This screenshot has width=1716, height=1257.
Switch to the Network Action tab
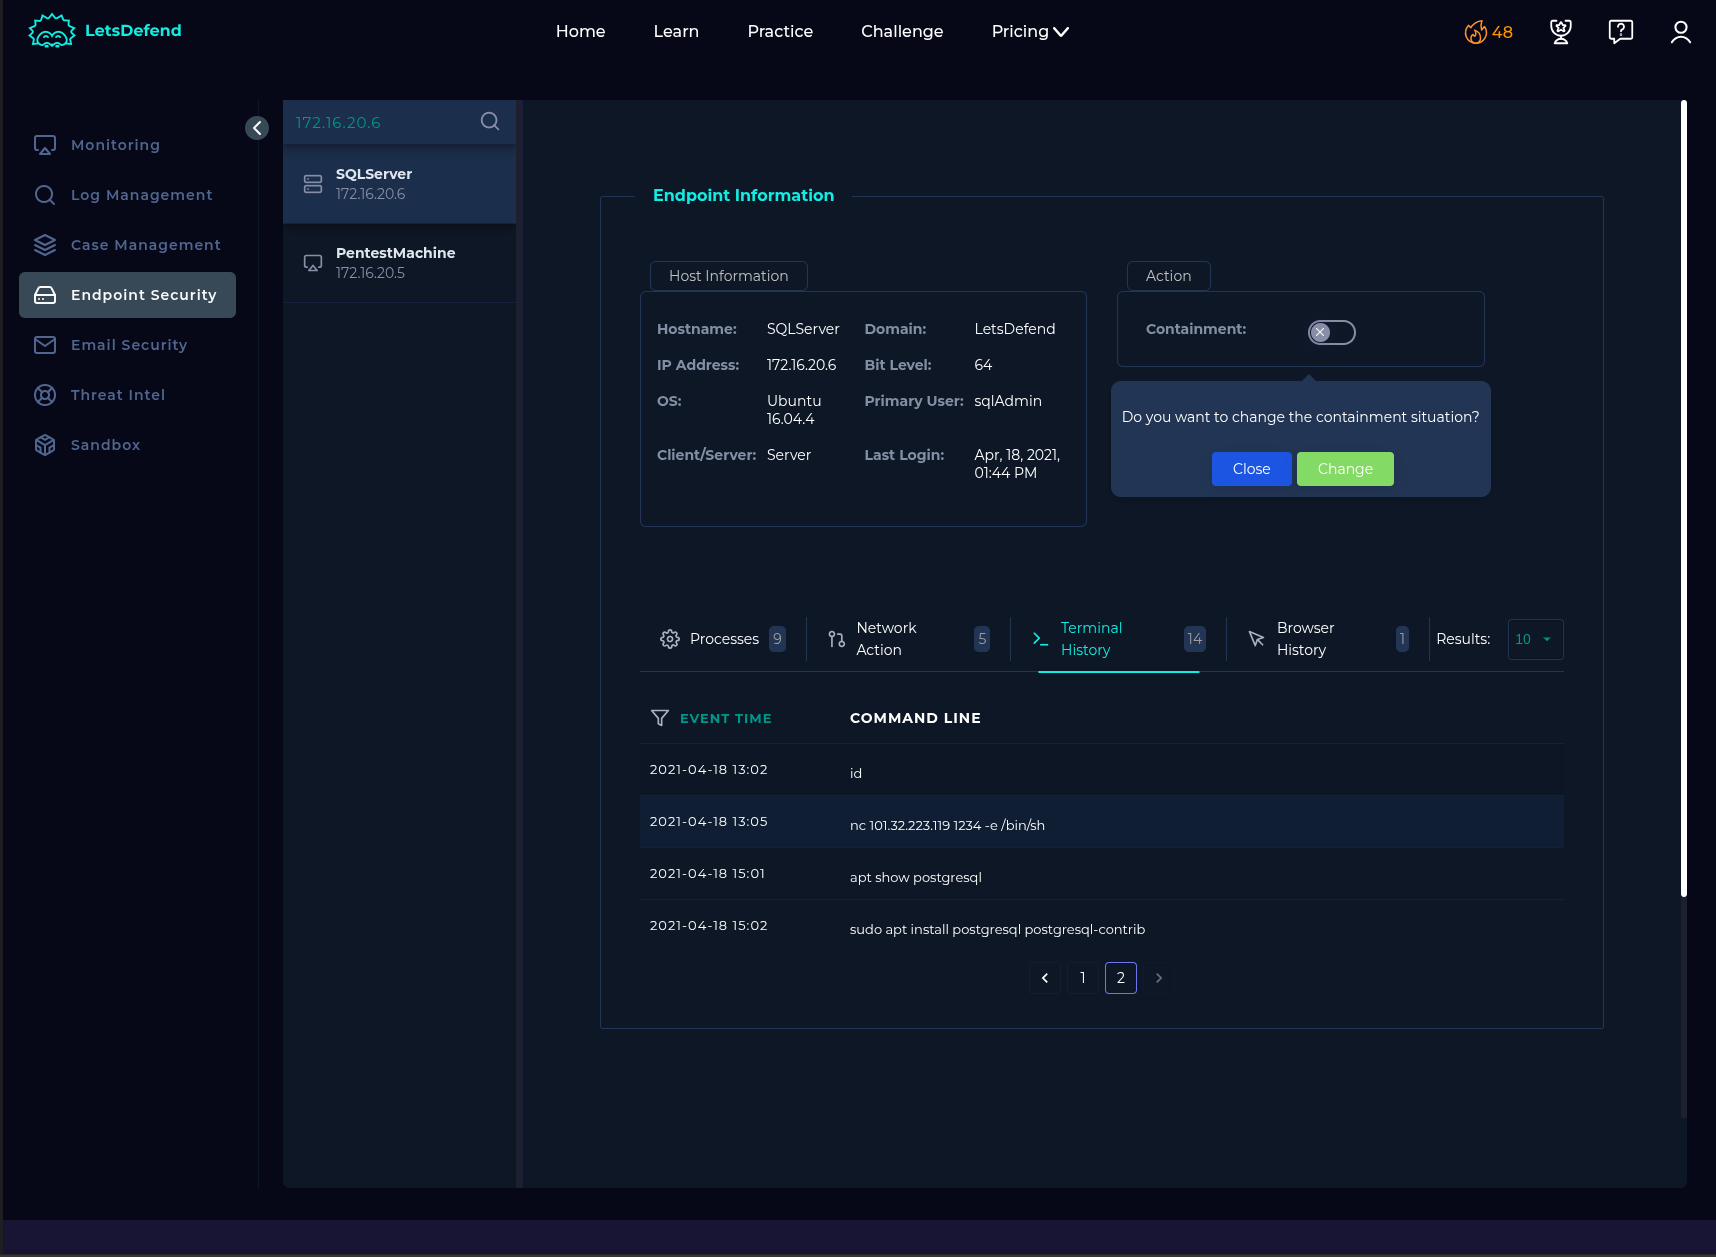coord(909,639)
